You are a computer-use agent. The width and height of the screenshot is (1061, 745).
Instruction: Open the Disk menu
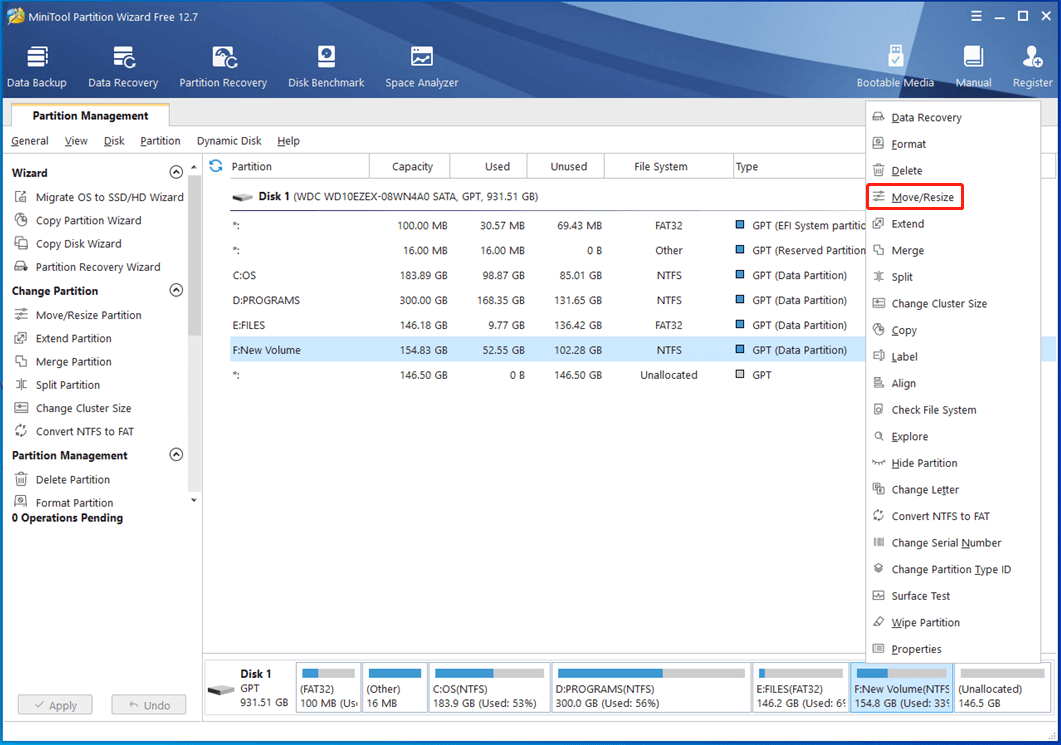[114, 141]
